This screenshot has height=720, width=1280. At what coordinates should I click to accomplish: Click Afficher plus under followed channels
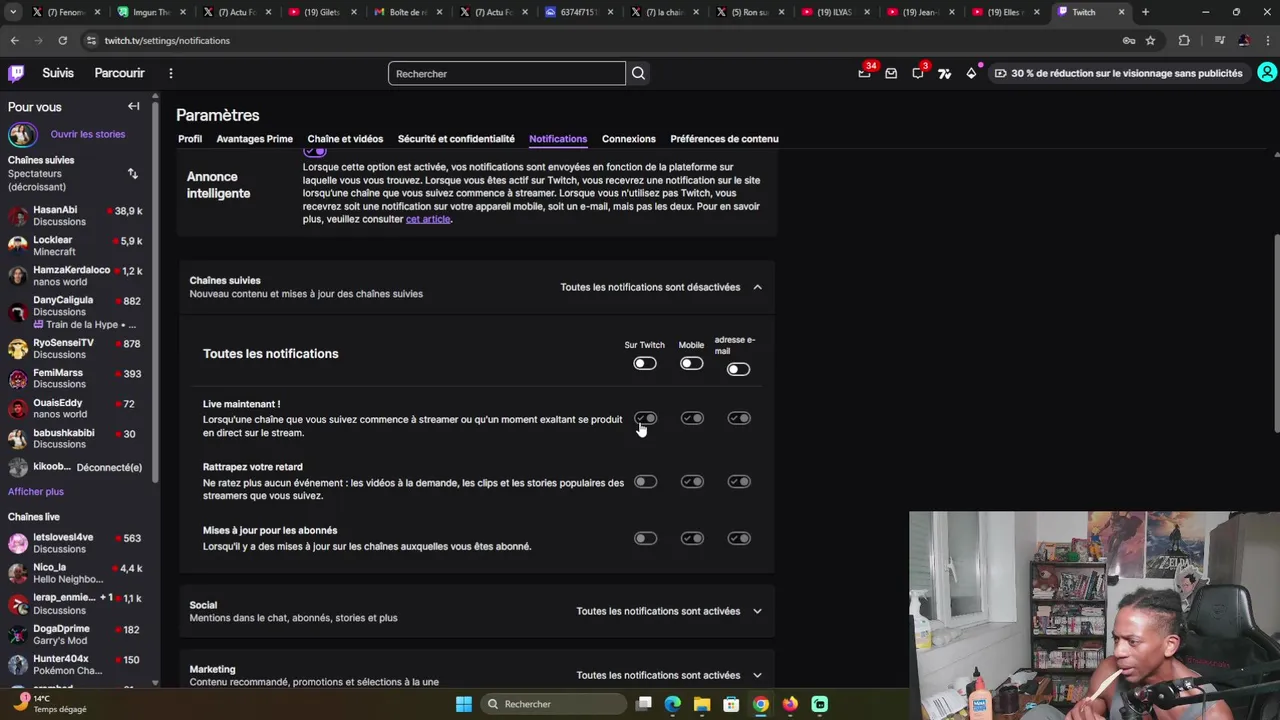tap(36, 491)
